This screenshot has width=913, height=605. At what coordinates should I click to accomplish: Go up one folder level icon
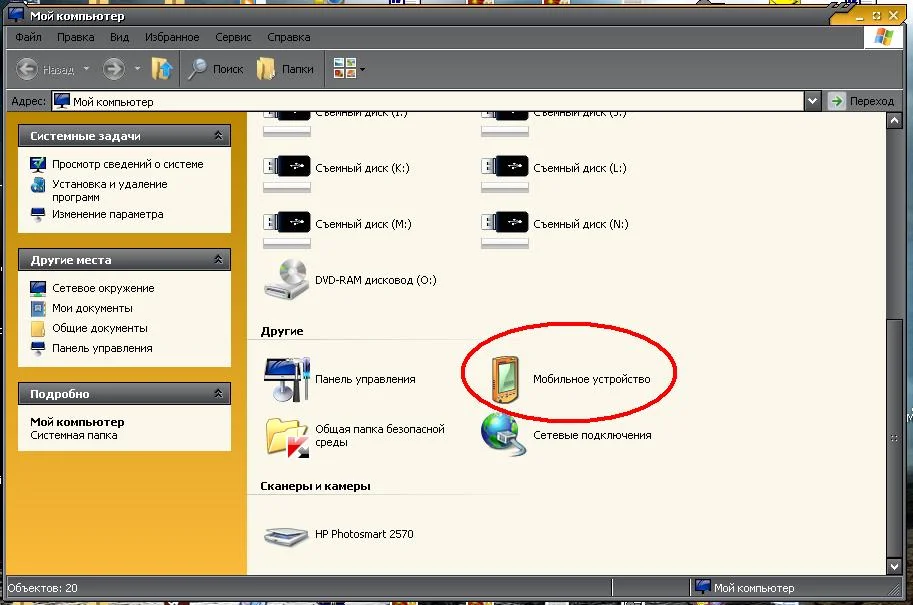(162, 69)
